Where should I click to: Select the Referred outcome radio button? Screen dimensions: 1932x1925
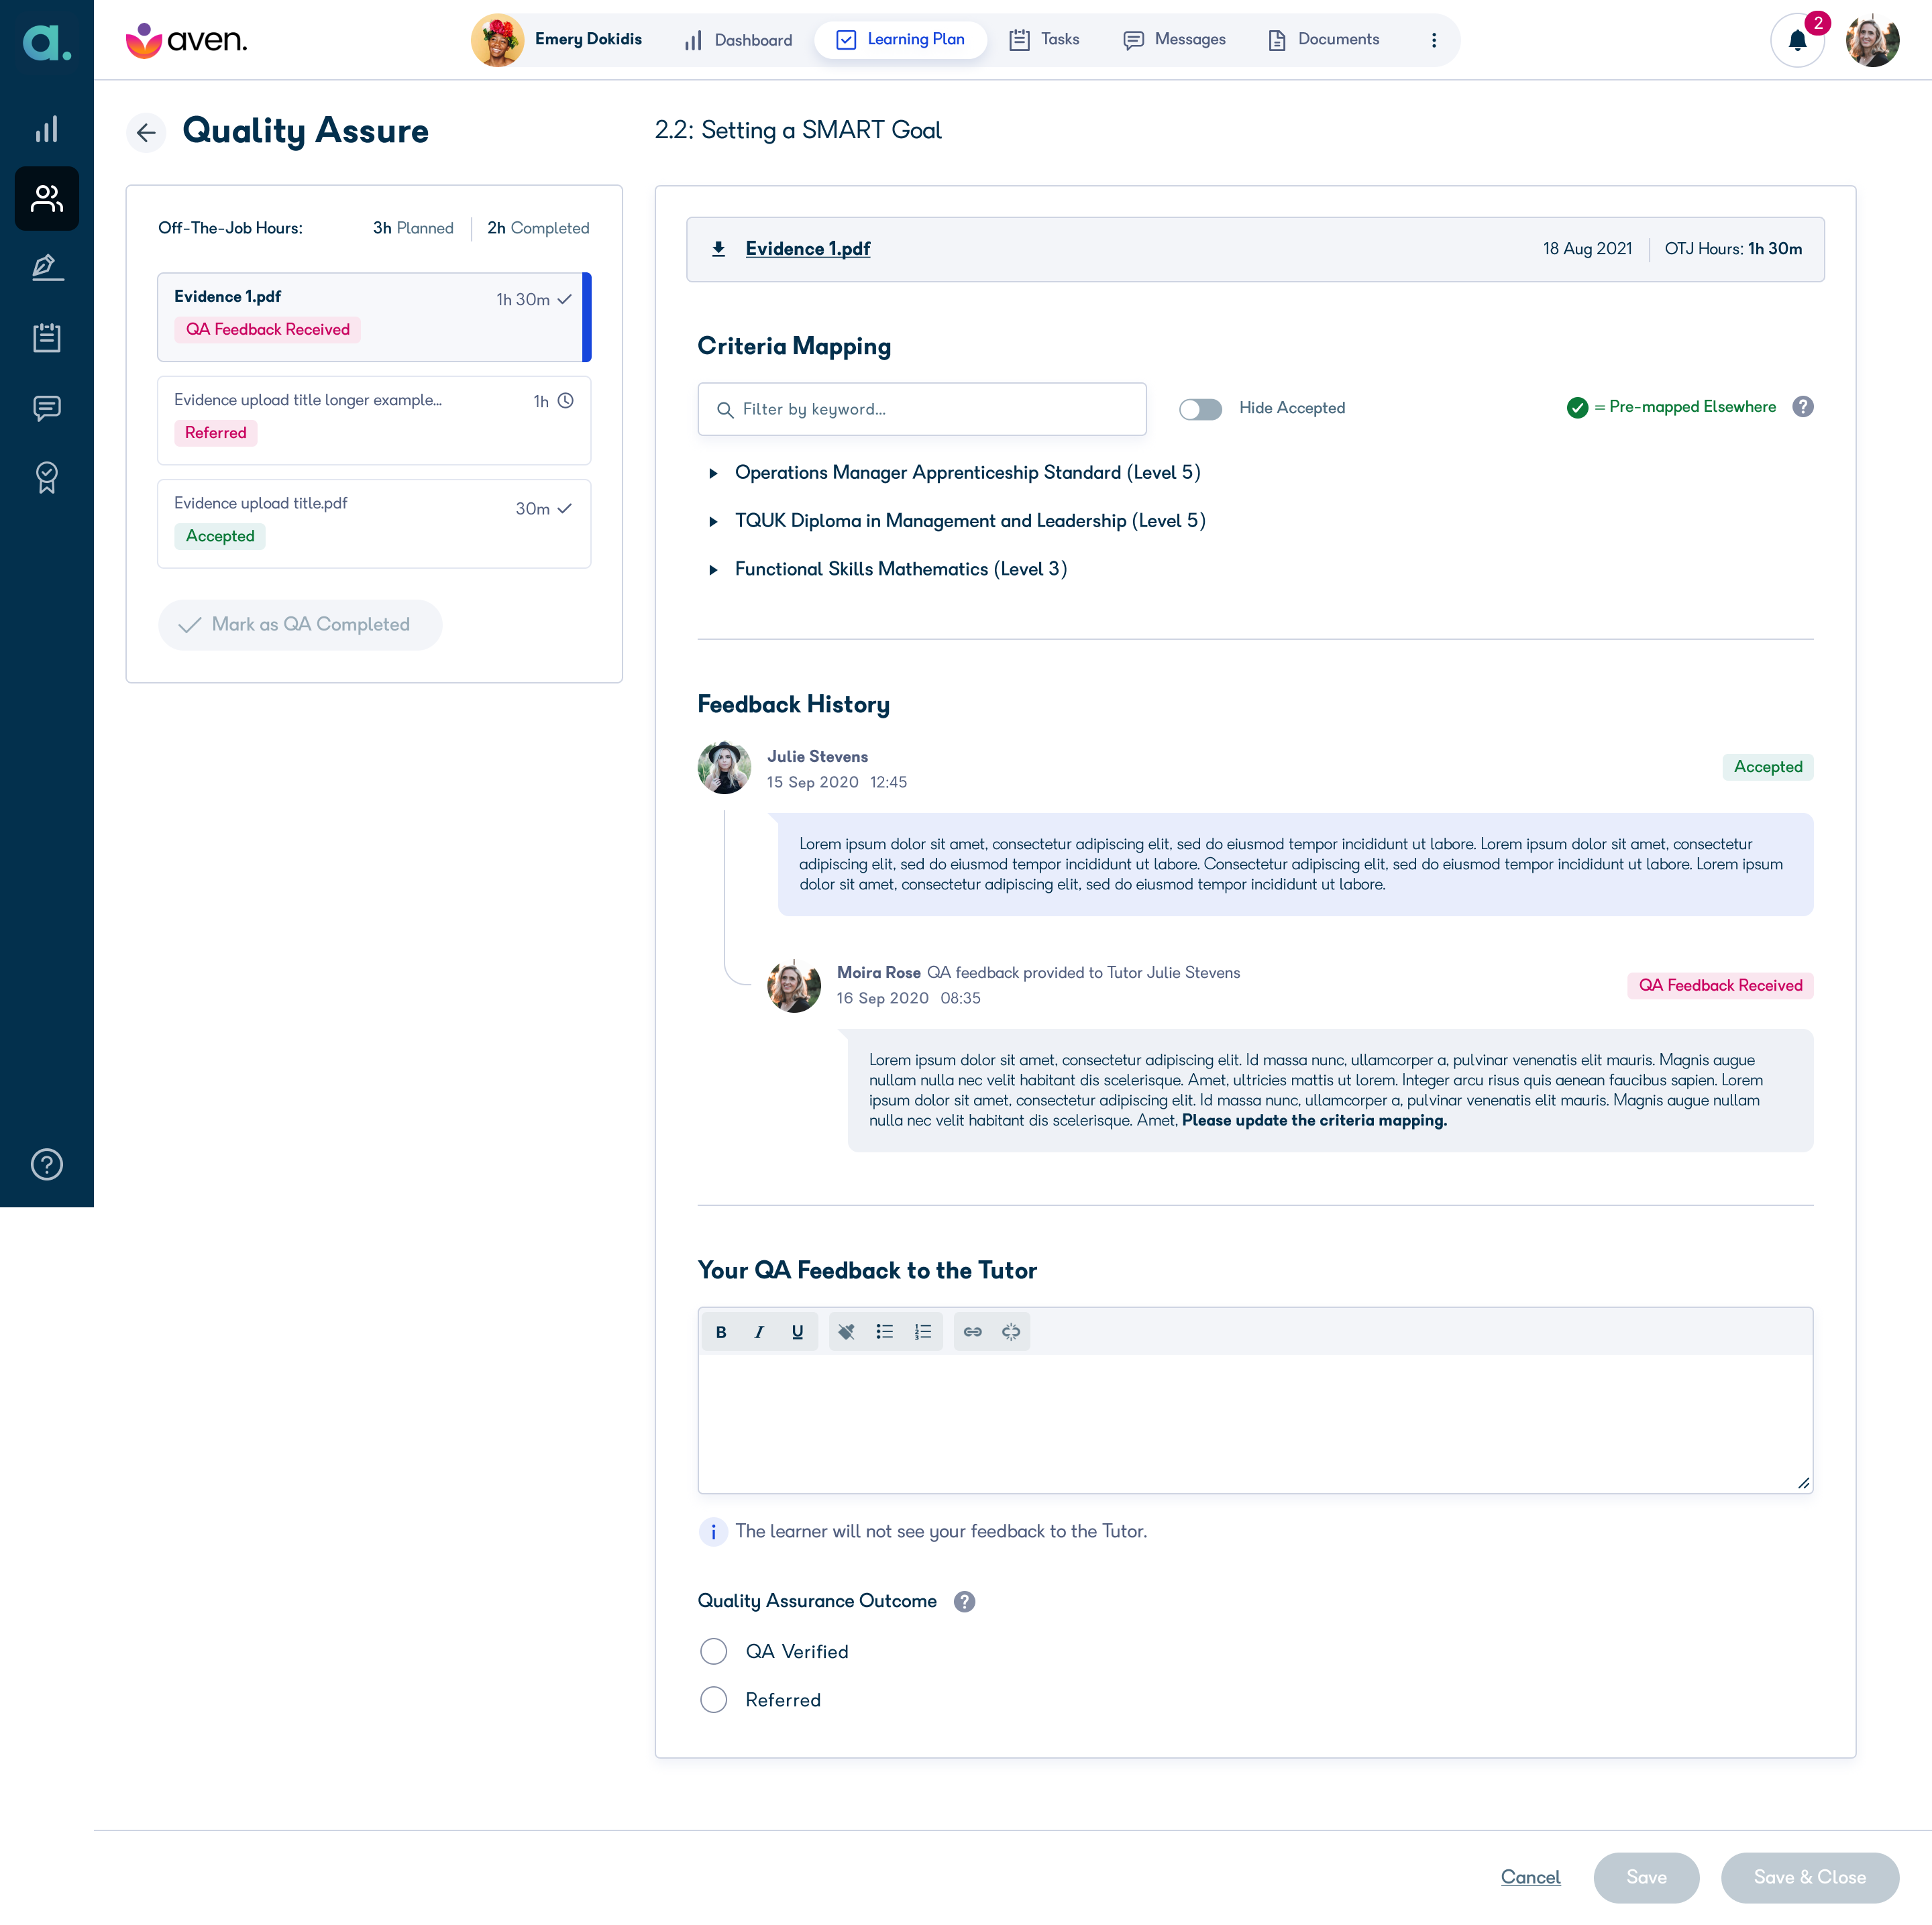(713, 1700)
